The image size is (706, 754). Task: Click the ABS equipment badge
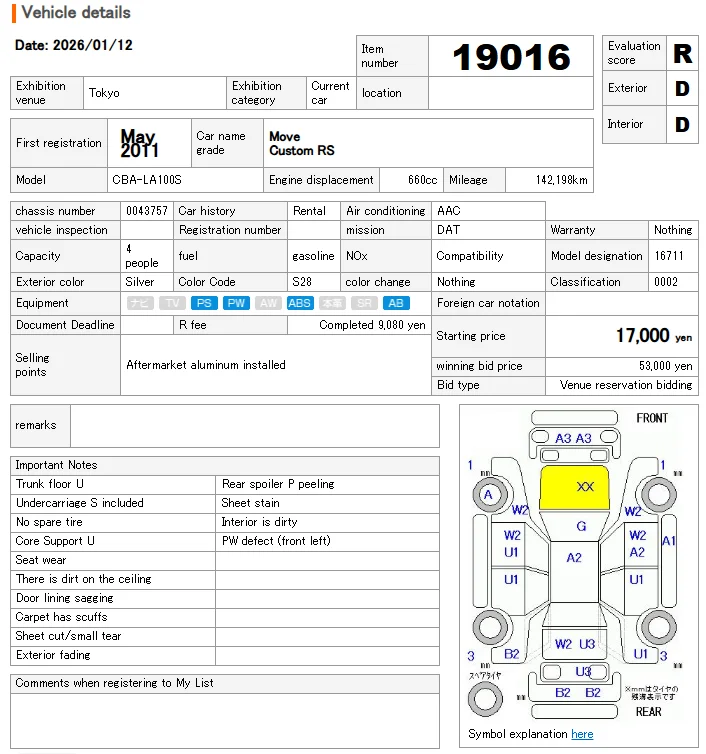300,303
